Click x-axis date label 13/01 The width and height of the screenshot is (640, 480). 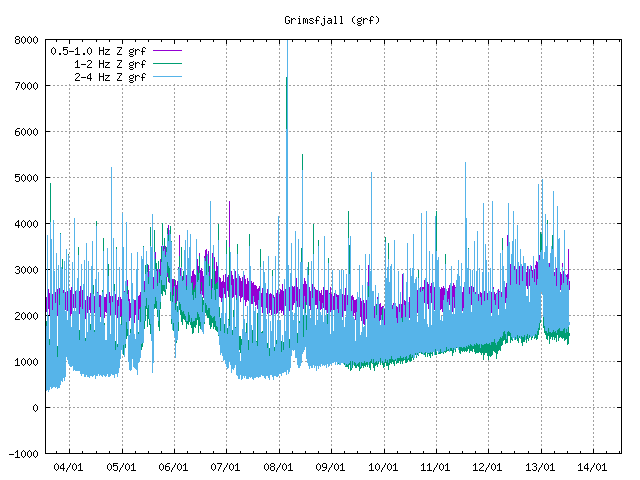pos(540,467)
